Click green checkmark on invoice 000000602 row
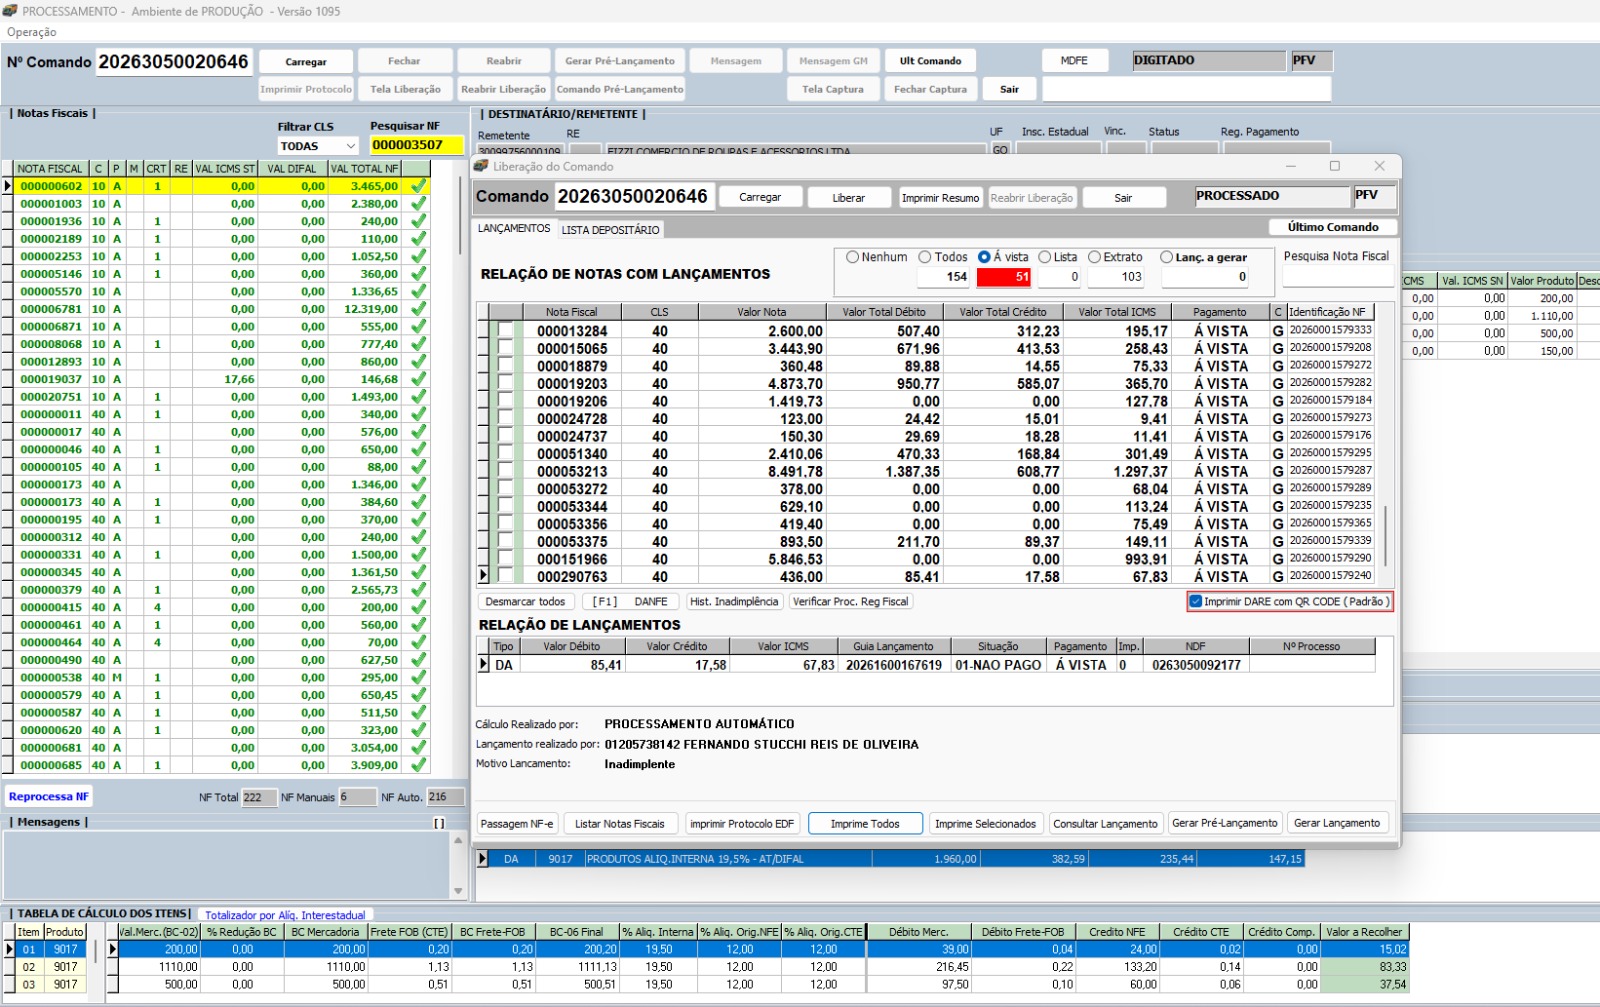 418,186
